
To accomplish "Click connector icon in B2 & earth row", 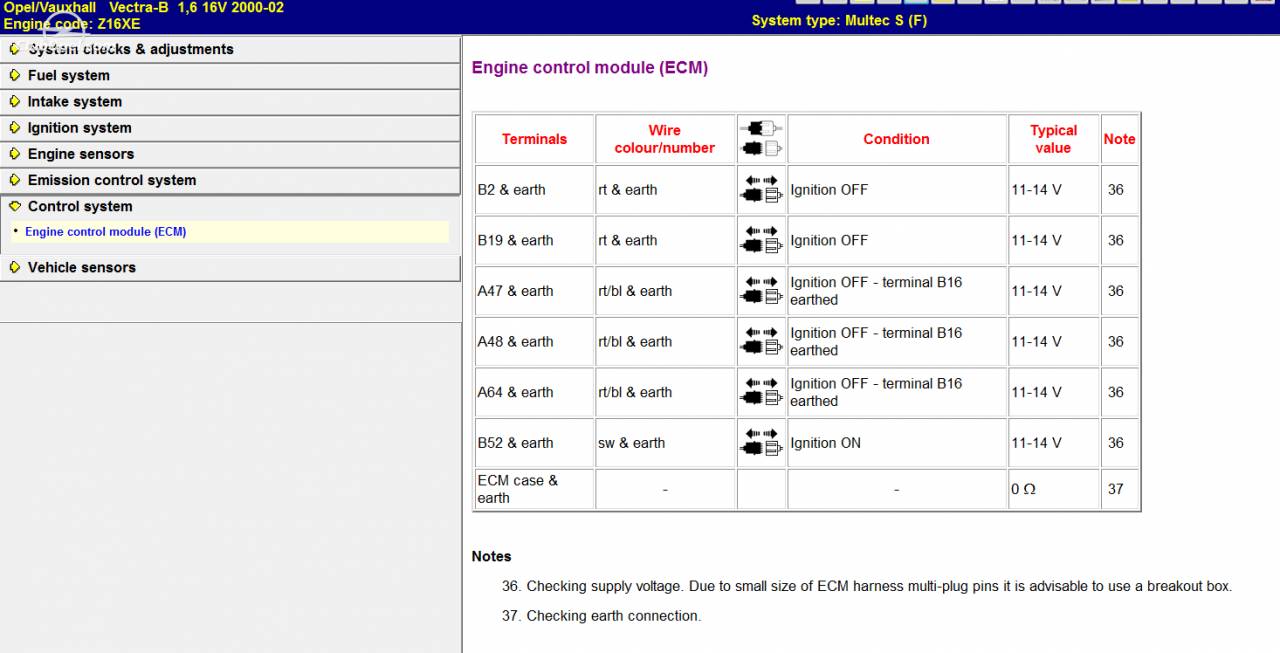I will [761, 189].
